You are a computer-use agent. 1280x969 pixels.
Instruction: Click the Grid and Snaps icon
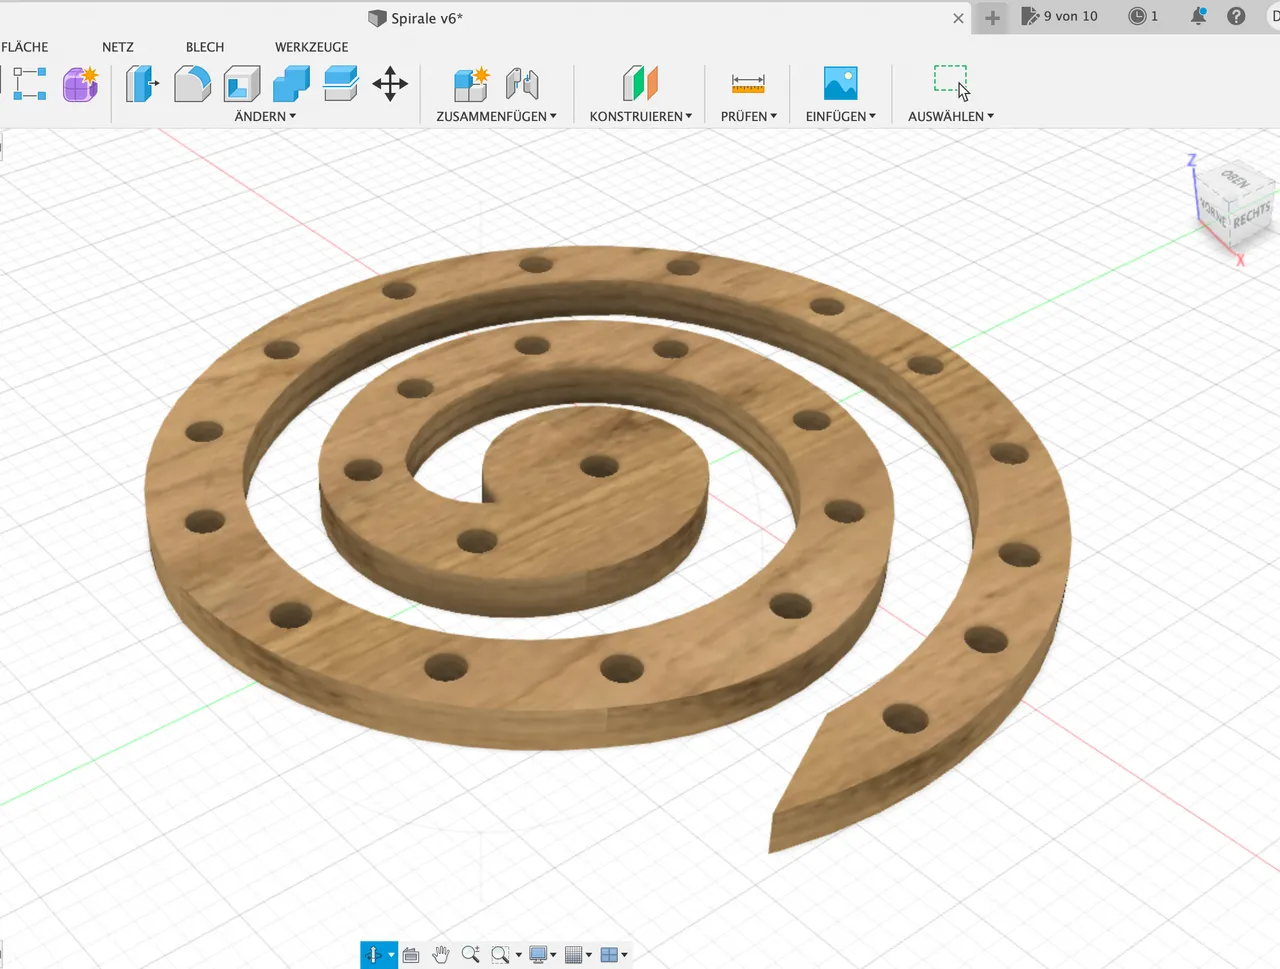[573, 955]
